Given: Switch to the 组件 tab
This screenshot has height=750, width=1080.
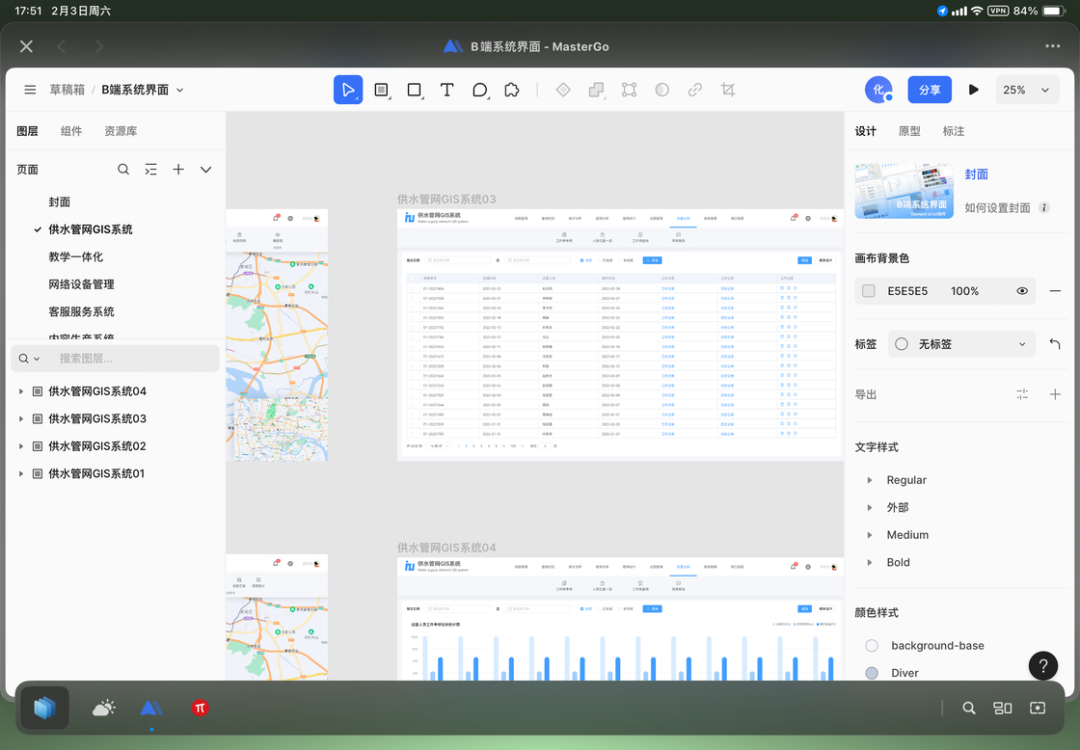Looking at the screenshot, I should point(71,131).
